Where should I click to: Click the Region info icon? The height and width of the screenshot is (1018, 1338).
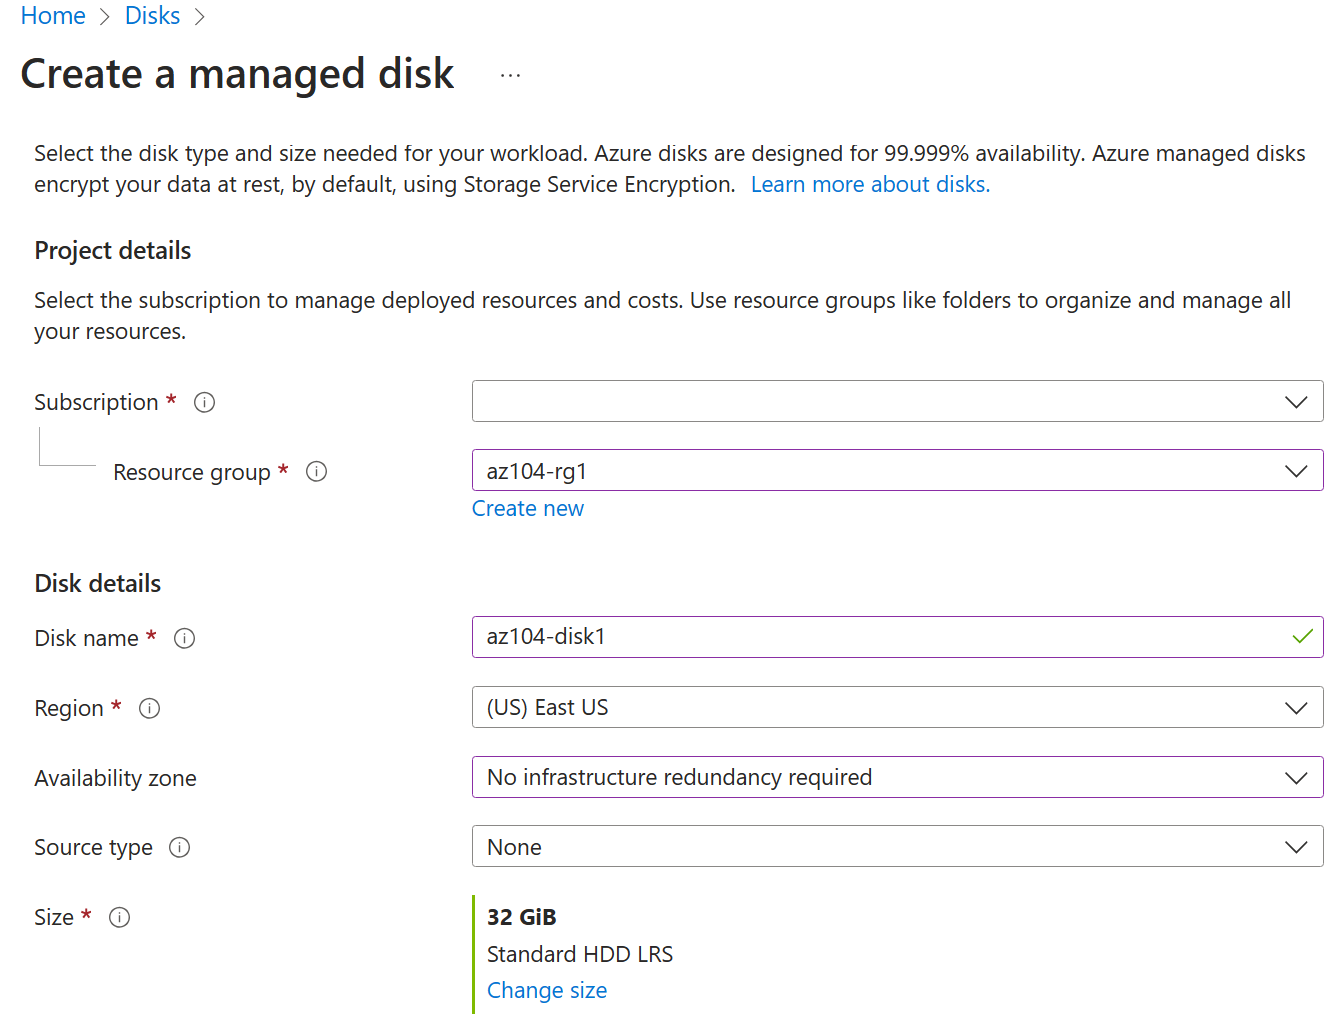pyautogui.click(x=149, y=708)
